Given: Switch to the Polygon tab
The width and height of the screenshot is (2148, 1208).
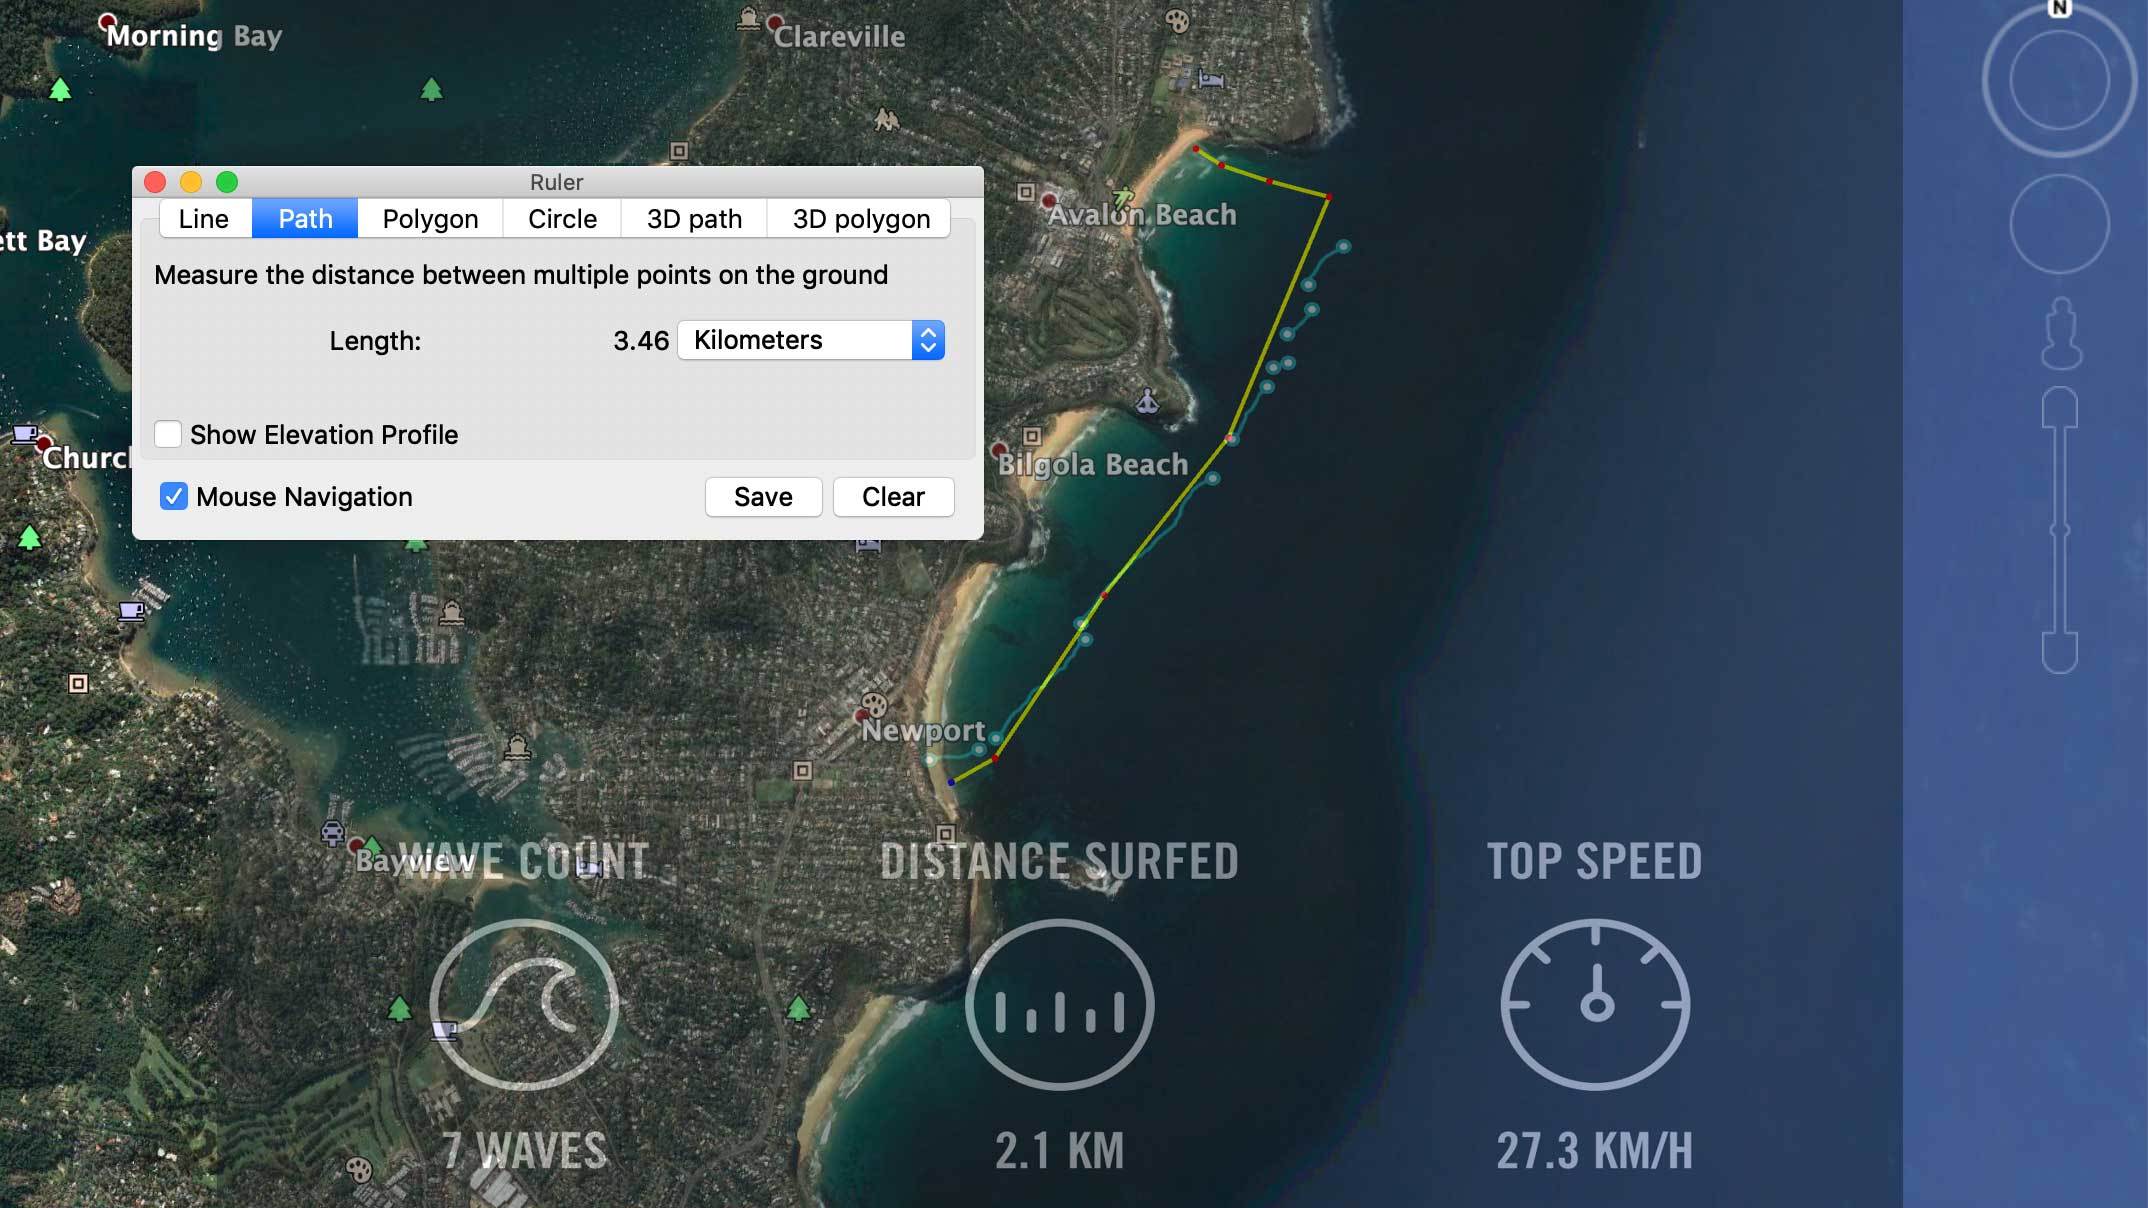Looking at the screenshot, I should (430, 218).
